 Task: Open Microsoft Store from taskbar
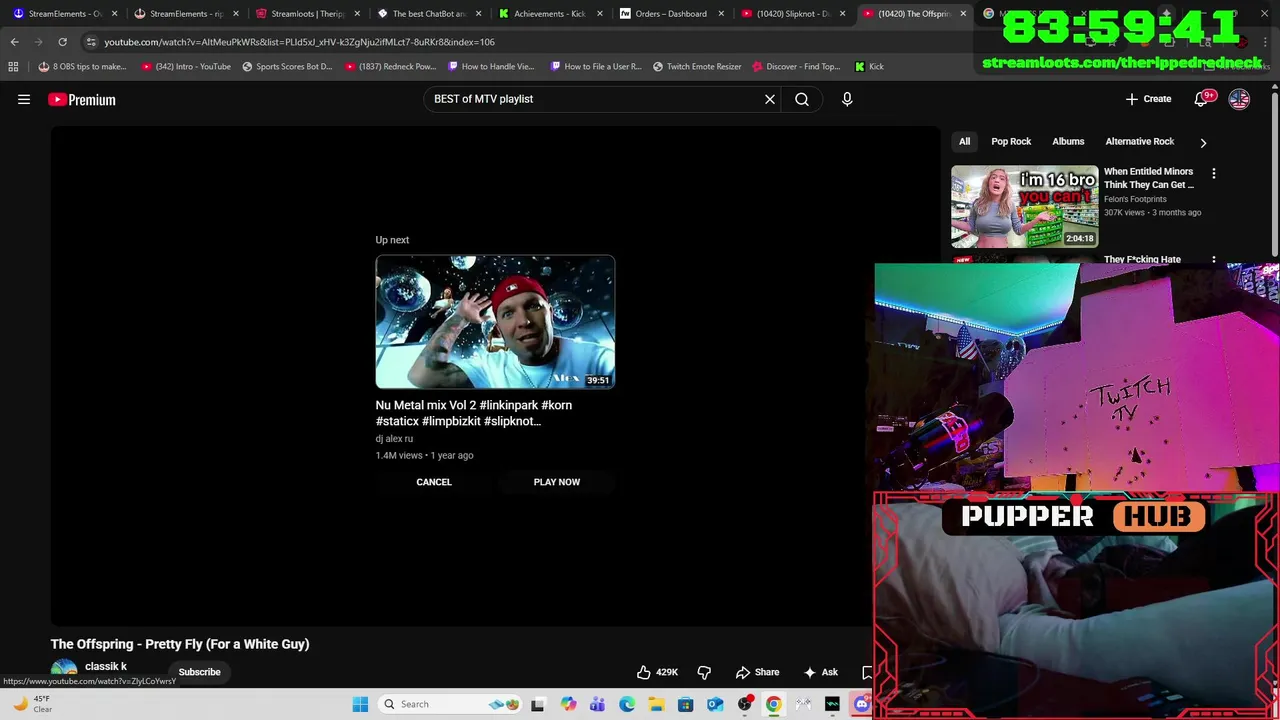tap(685, 704)
